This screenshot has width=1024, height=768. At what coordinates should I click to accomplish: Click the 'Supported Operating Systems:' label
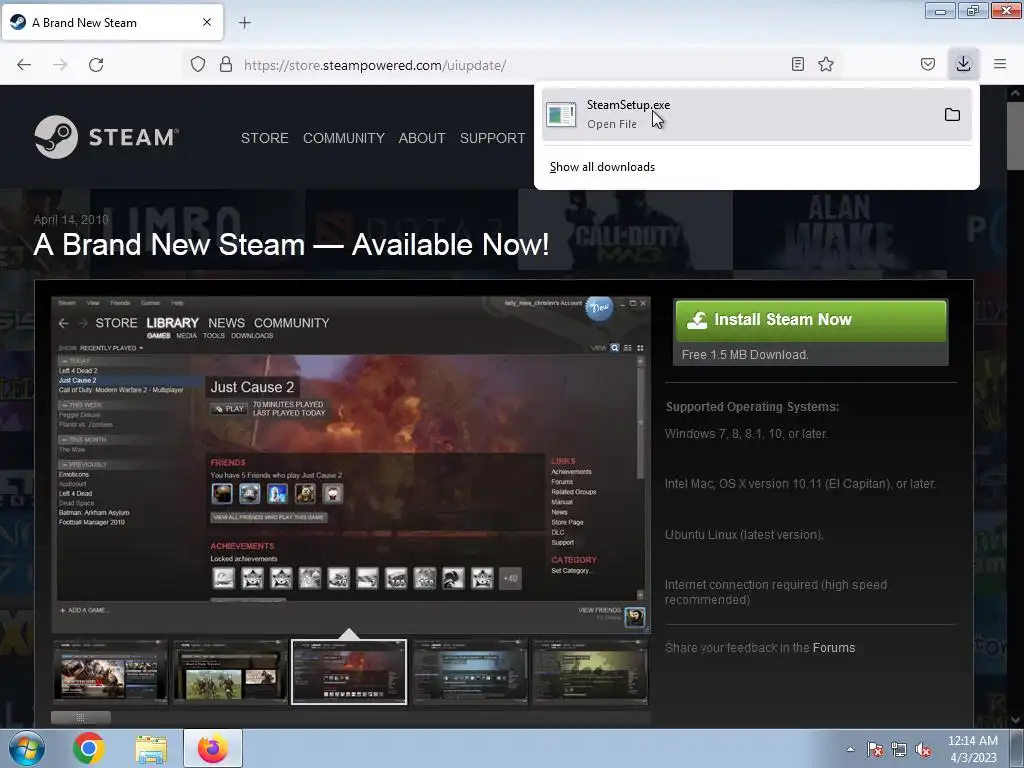pyautogui.click(x=752, y=407)
